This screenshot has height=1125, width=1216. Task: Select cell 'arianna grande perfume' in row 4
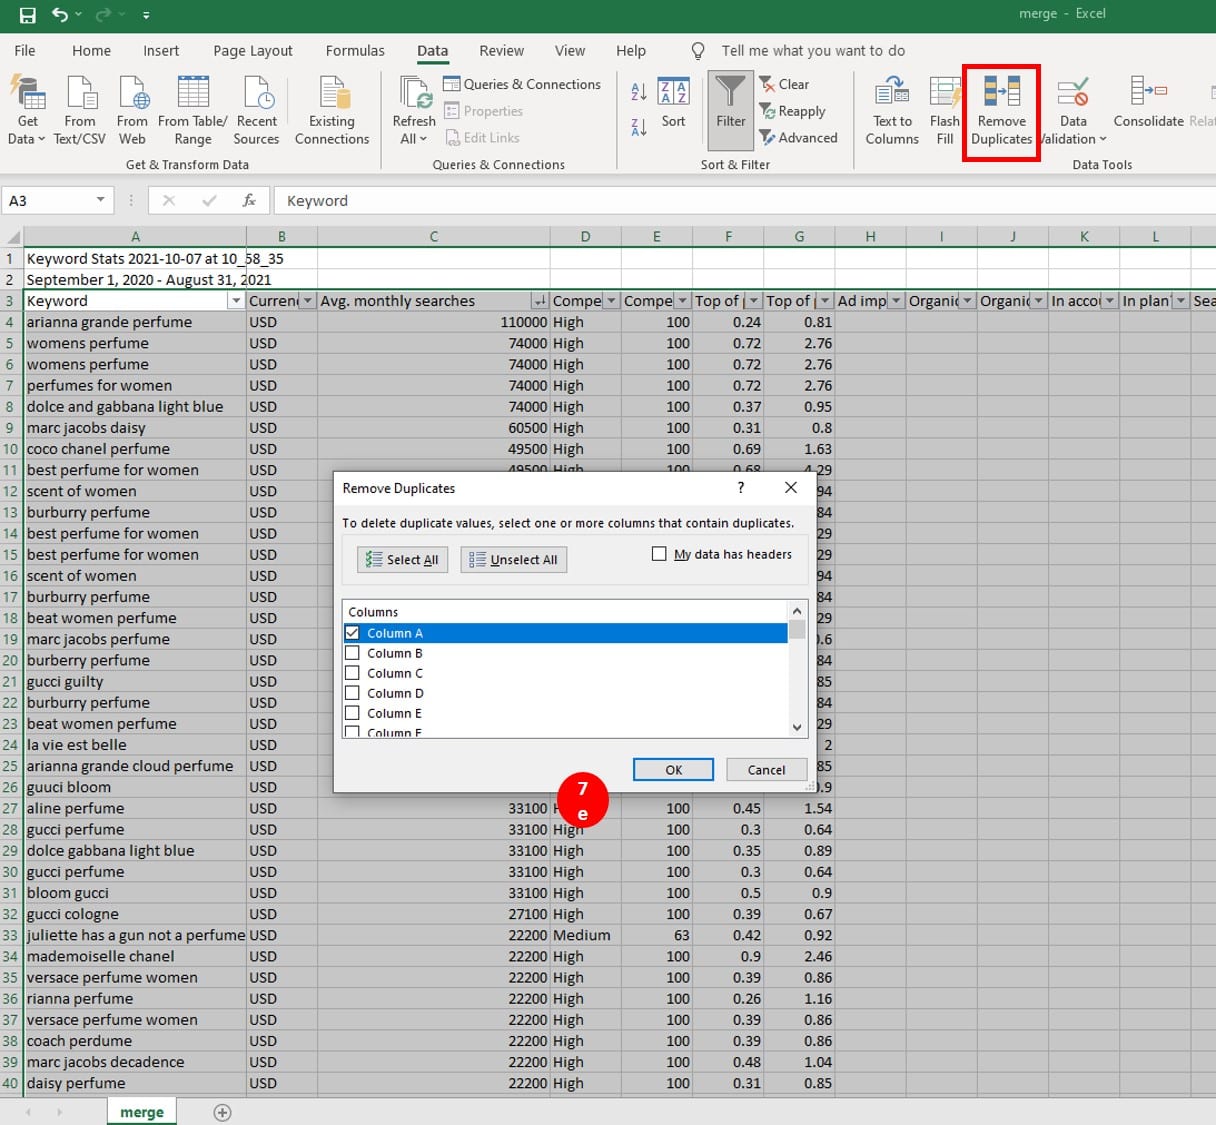[135, 322]
